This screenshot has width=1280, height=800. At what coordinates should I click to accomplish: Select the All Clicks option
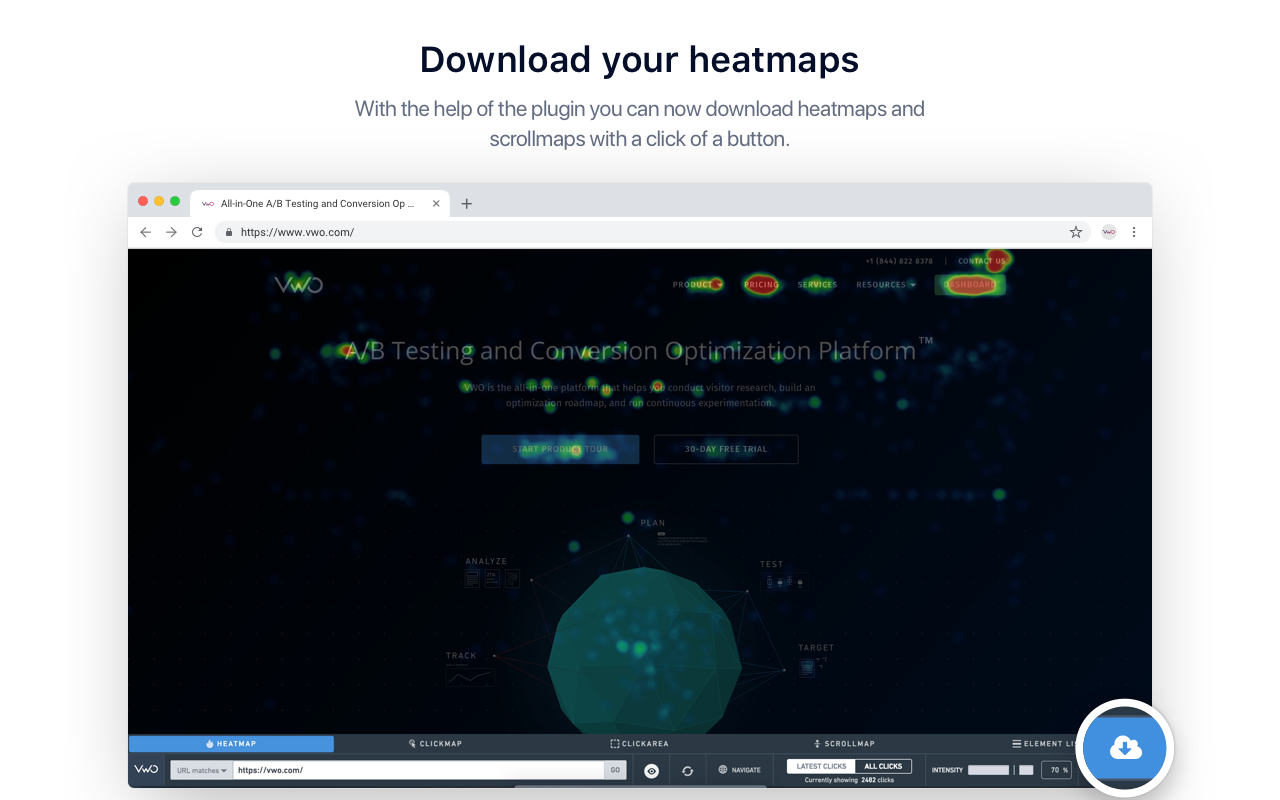pyautogui.click(x=883, y=766)
